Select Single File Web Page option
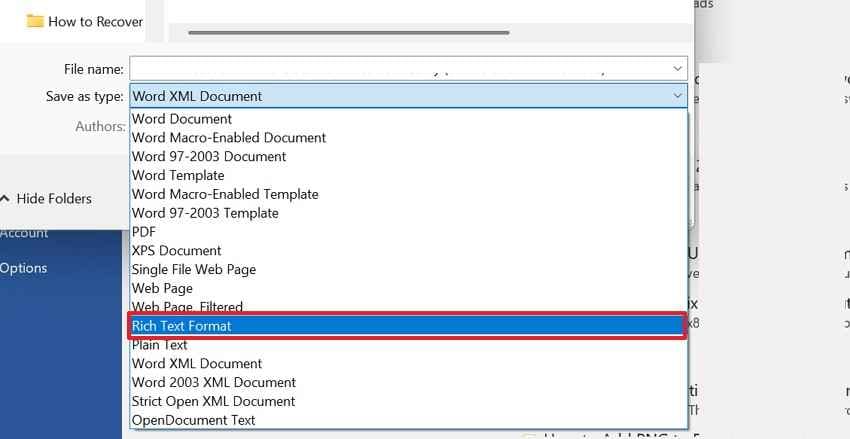Image resolution: width=850 pixels, height=439 pixels. pyautogui.click(x=409, y=269)
